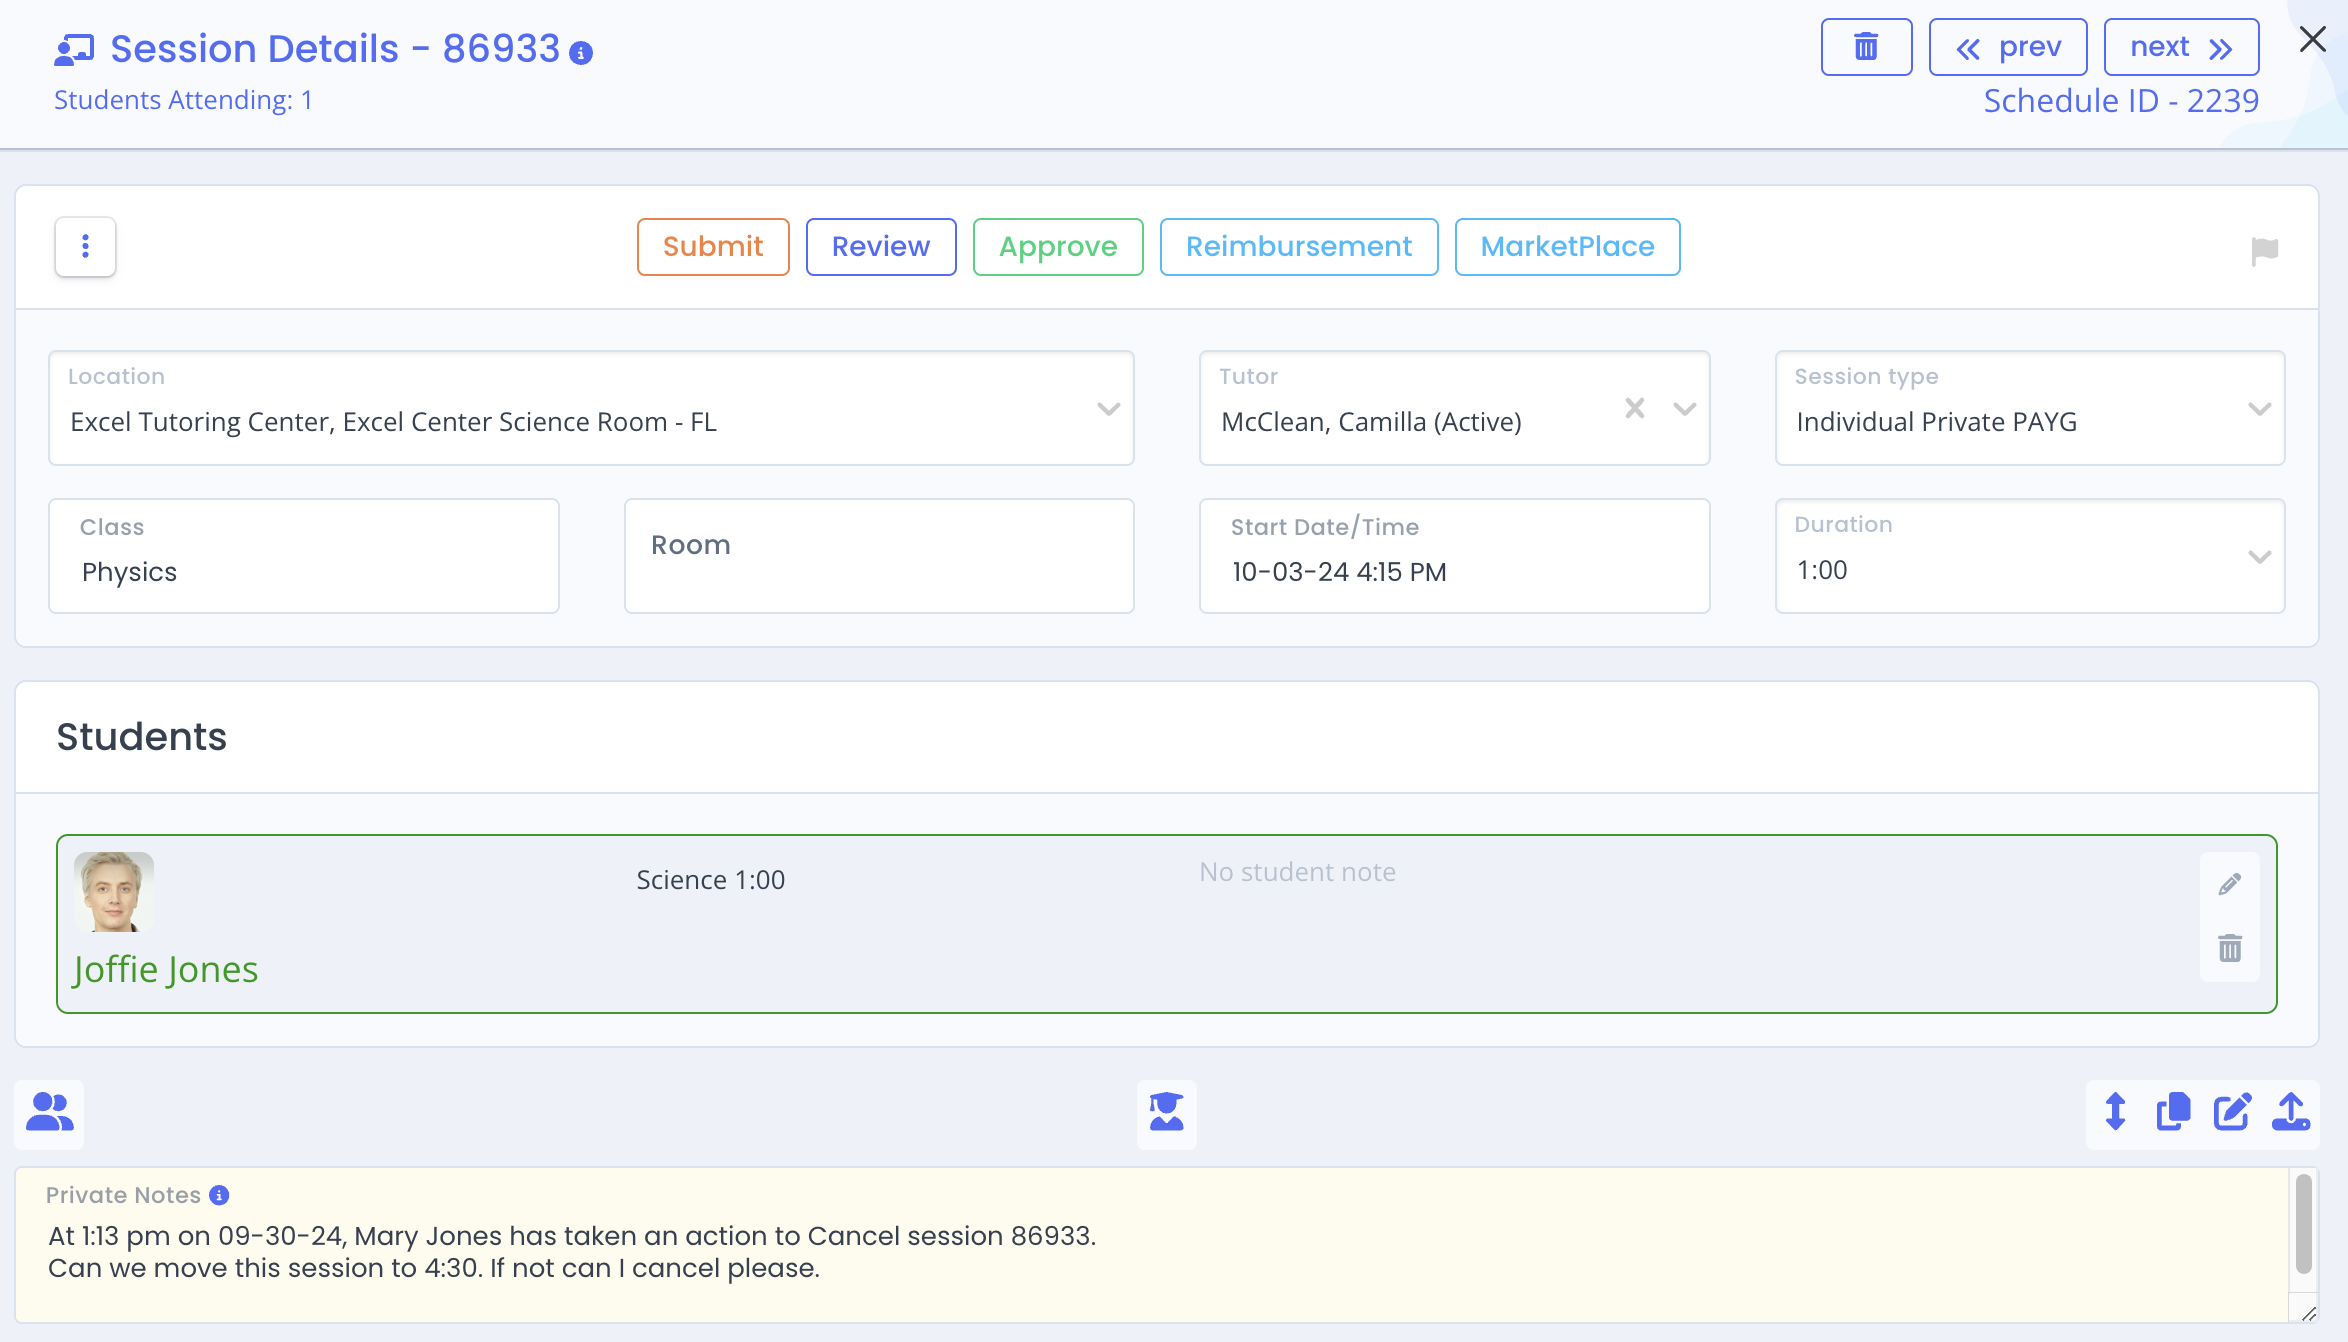Click the up-down arrows icon
The height and width of the screenshot is (1342, 2348).
click(2115, 1112)
